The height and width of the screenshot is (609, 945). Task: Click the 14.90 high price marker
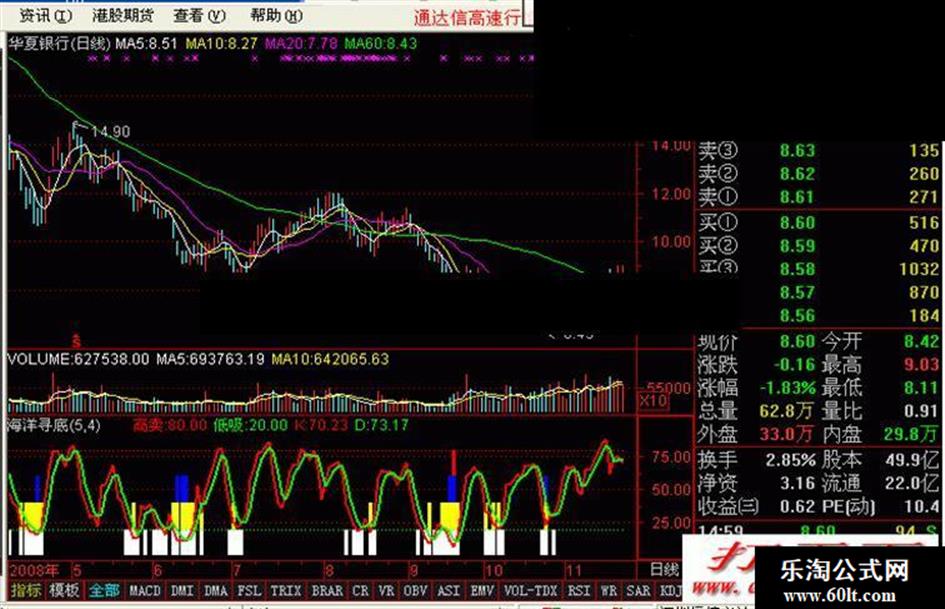pos(110,131)
